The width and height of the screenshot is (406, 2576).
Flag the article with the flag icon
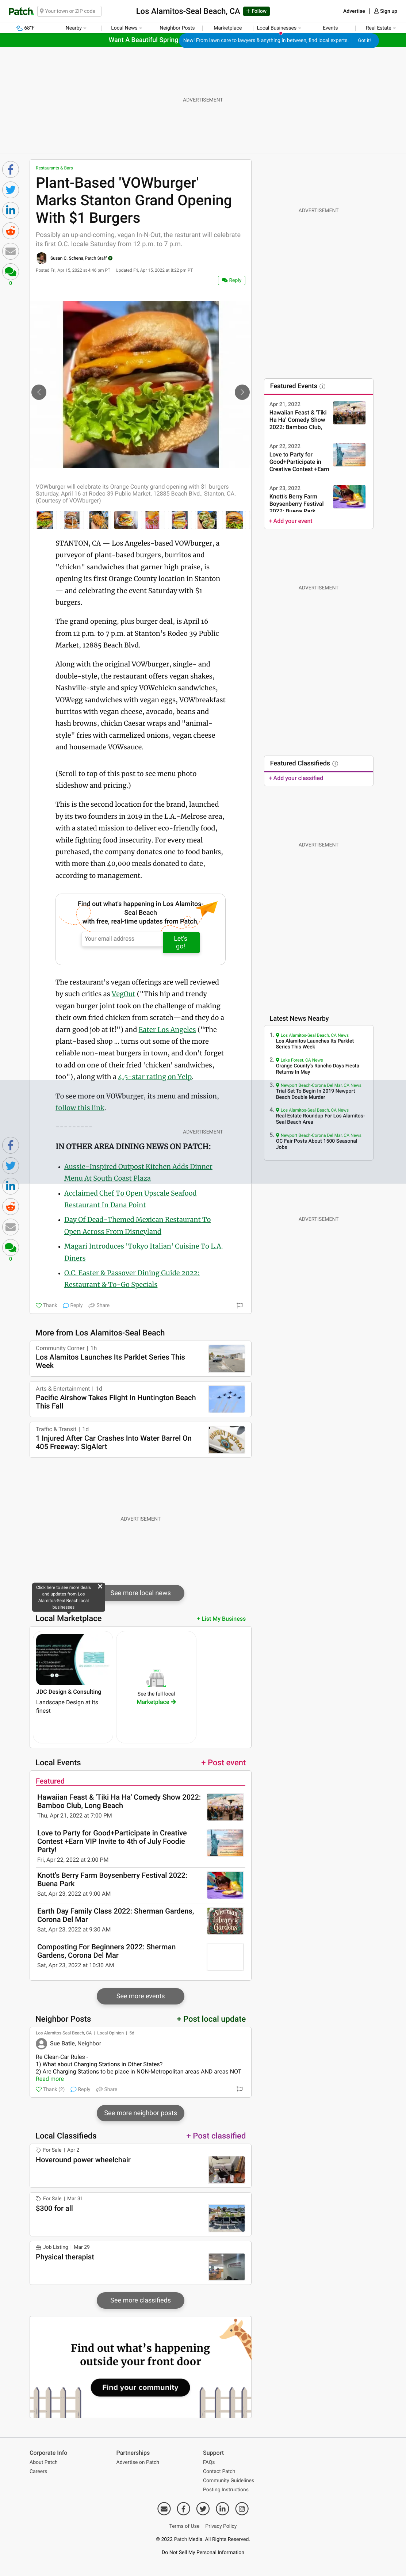click(x=239, y=1305)
